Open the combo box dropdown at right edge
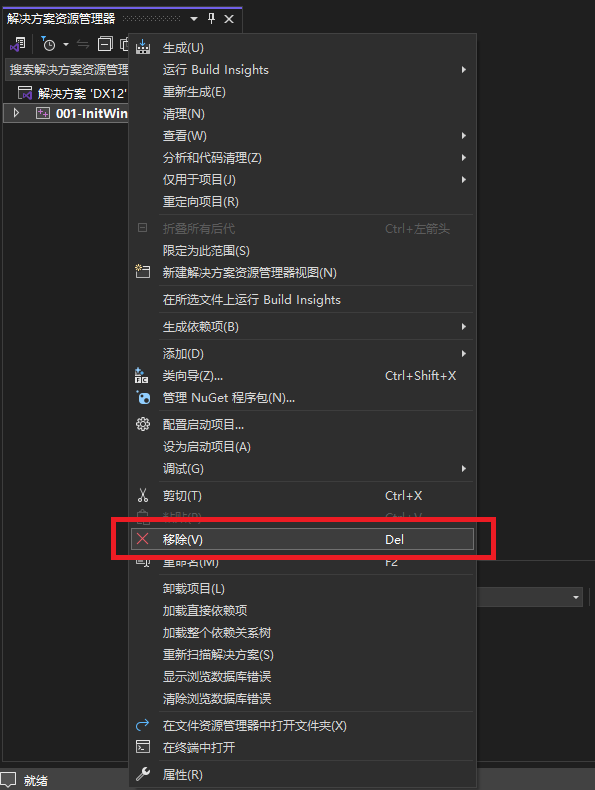The image size is (595, 790). point(575,597)
